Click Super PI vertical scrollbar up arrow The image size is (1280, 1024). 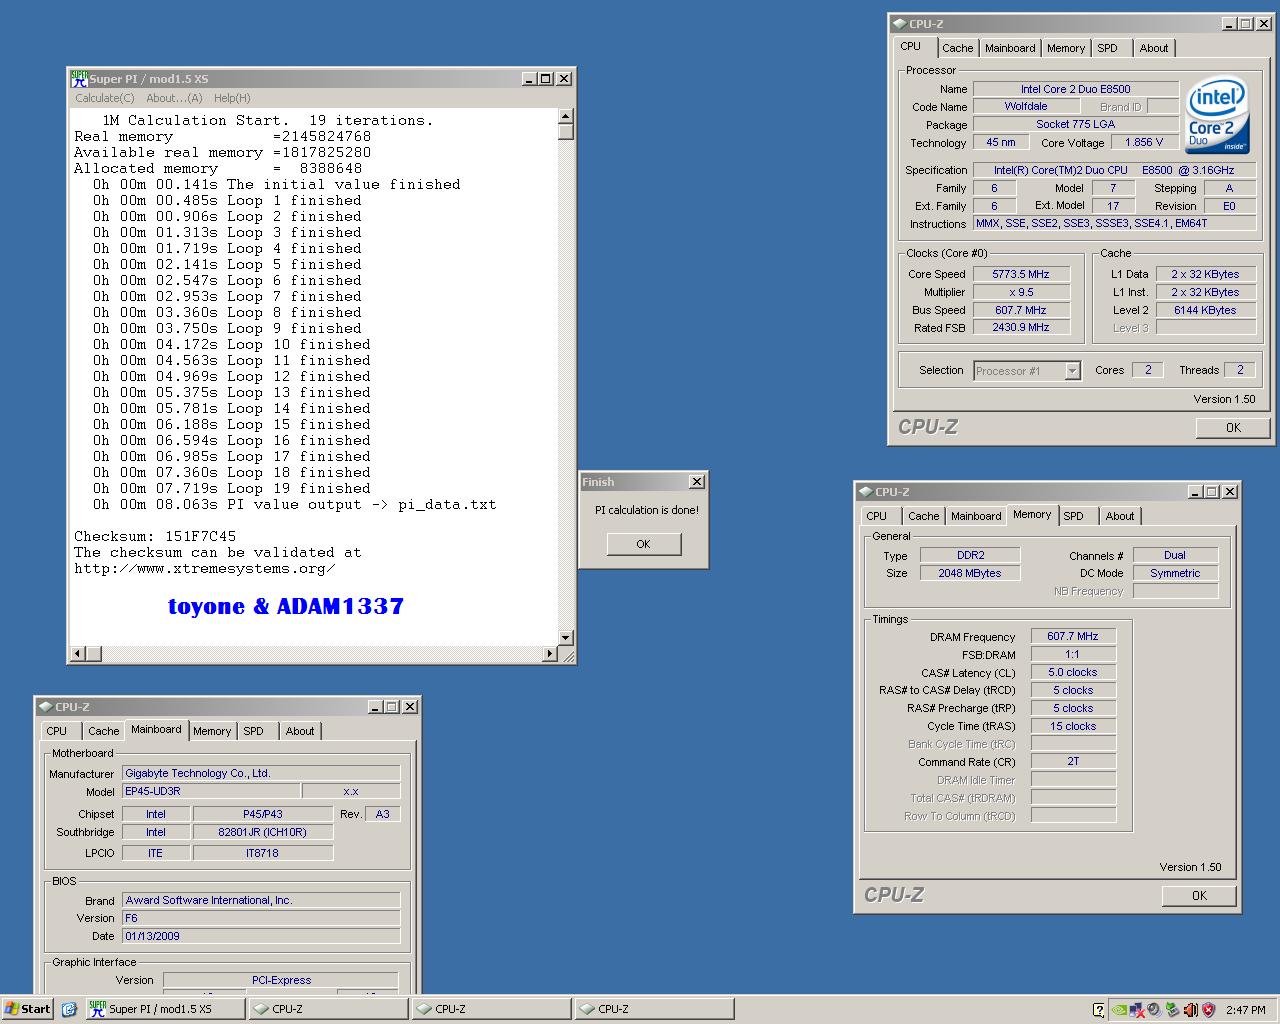(566, 116)
